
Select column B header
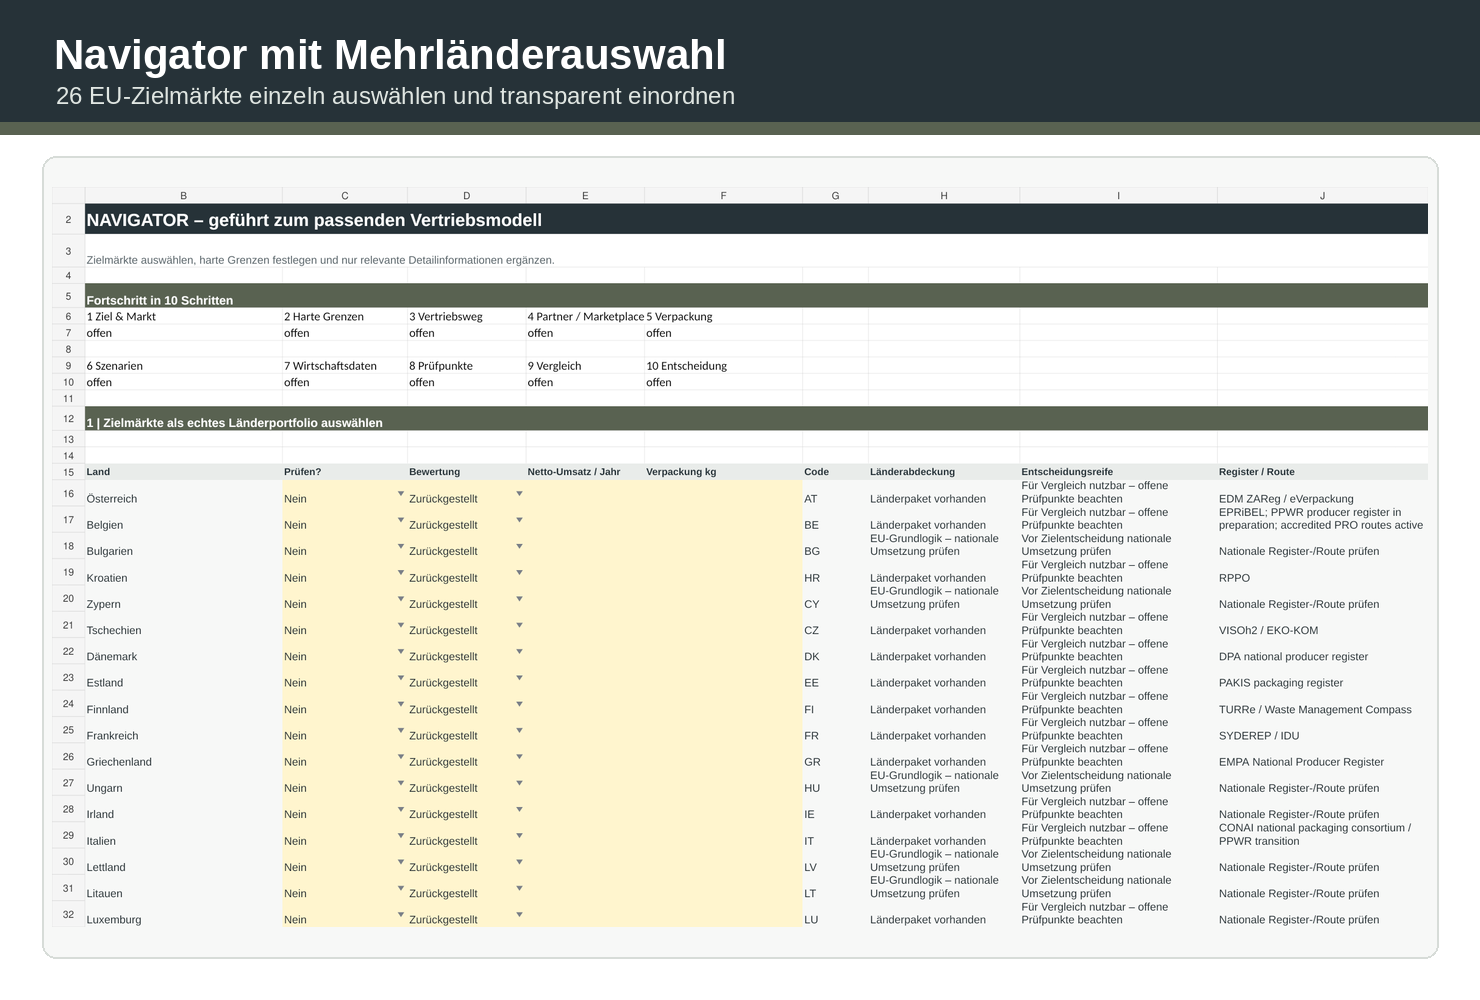pos(184,196)
